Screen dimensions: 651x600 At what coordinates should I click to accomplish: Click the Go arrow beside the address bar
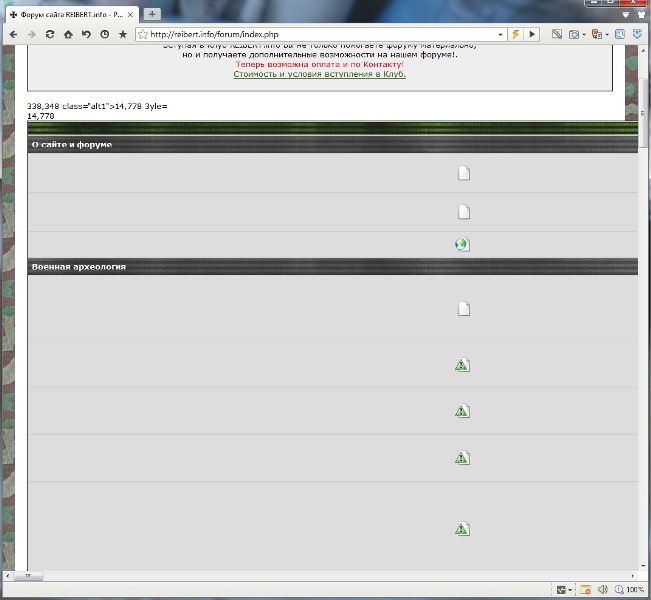coord(532,34)
